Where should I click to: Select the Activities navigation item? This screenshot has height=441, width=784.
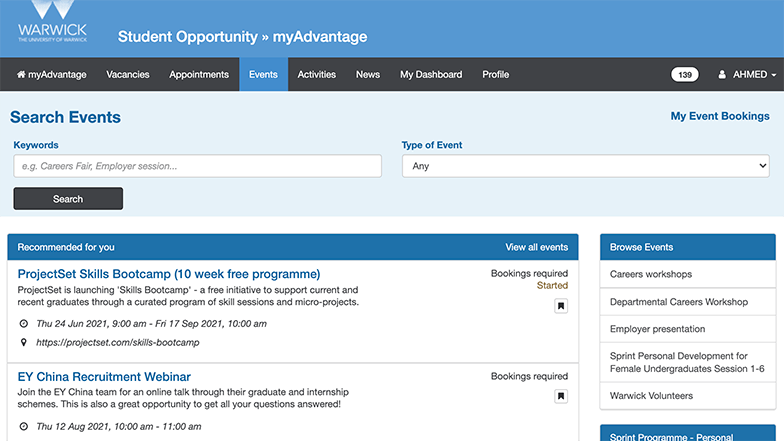point(317,75)
